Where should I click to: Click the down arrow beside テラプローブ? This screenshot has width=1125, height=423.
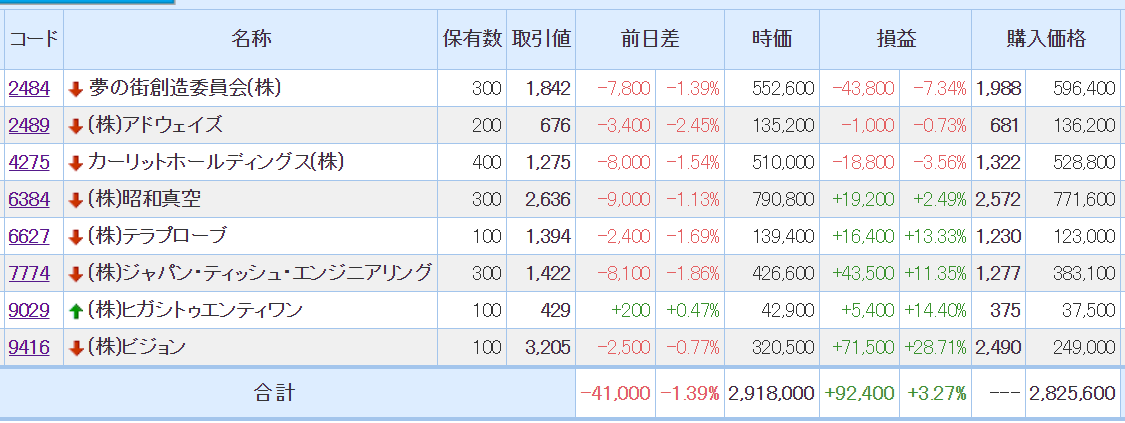coord(76,237)
